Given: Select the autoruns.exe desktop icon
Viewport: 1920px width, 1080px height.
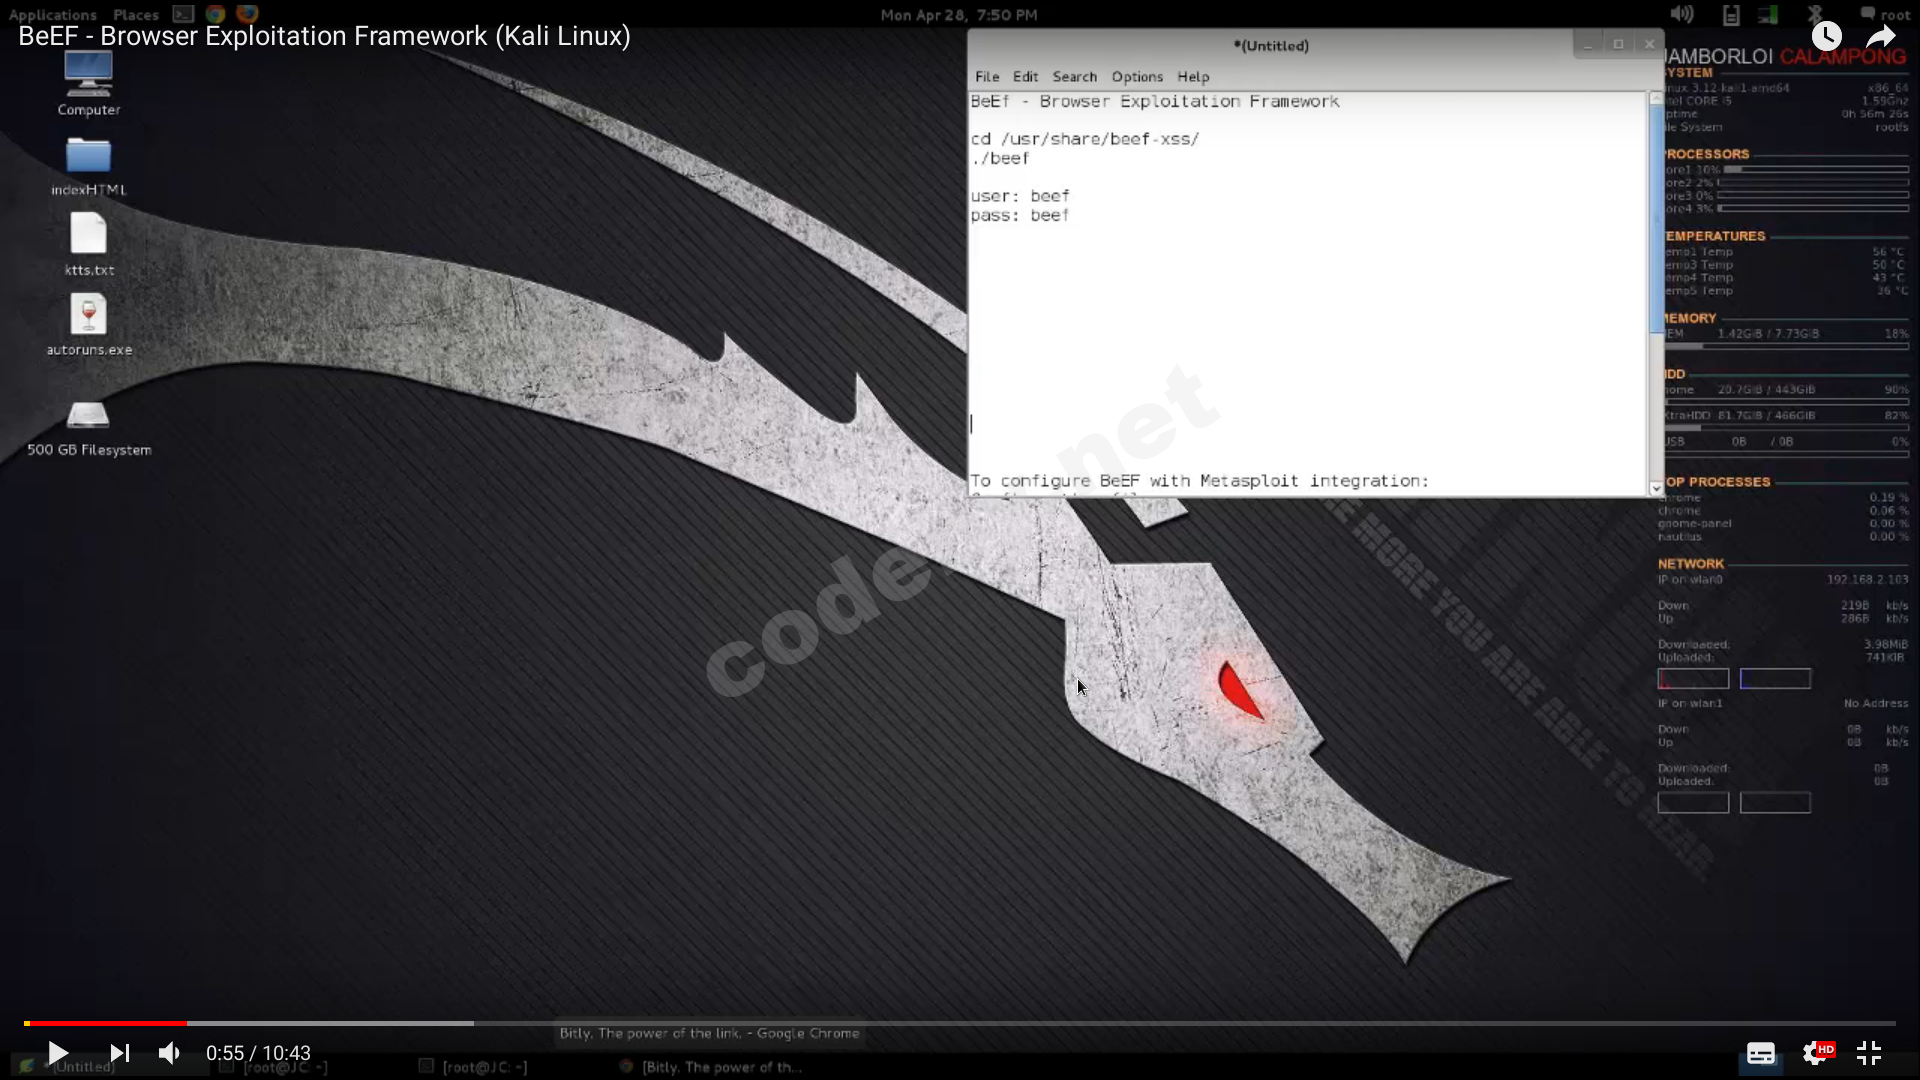Looking at the screenshot, I should point(88,325).
